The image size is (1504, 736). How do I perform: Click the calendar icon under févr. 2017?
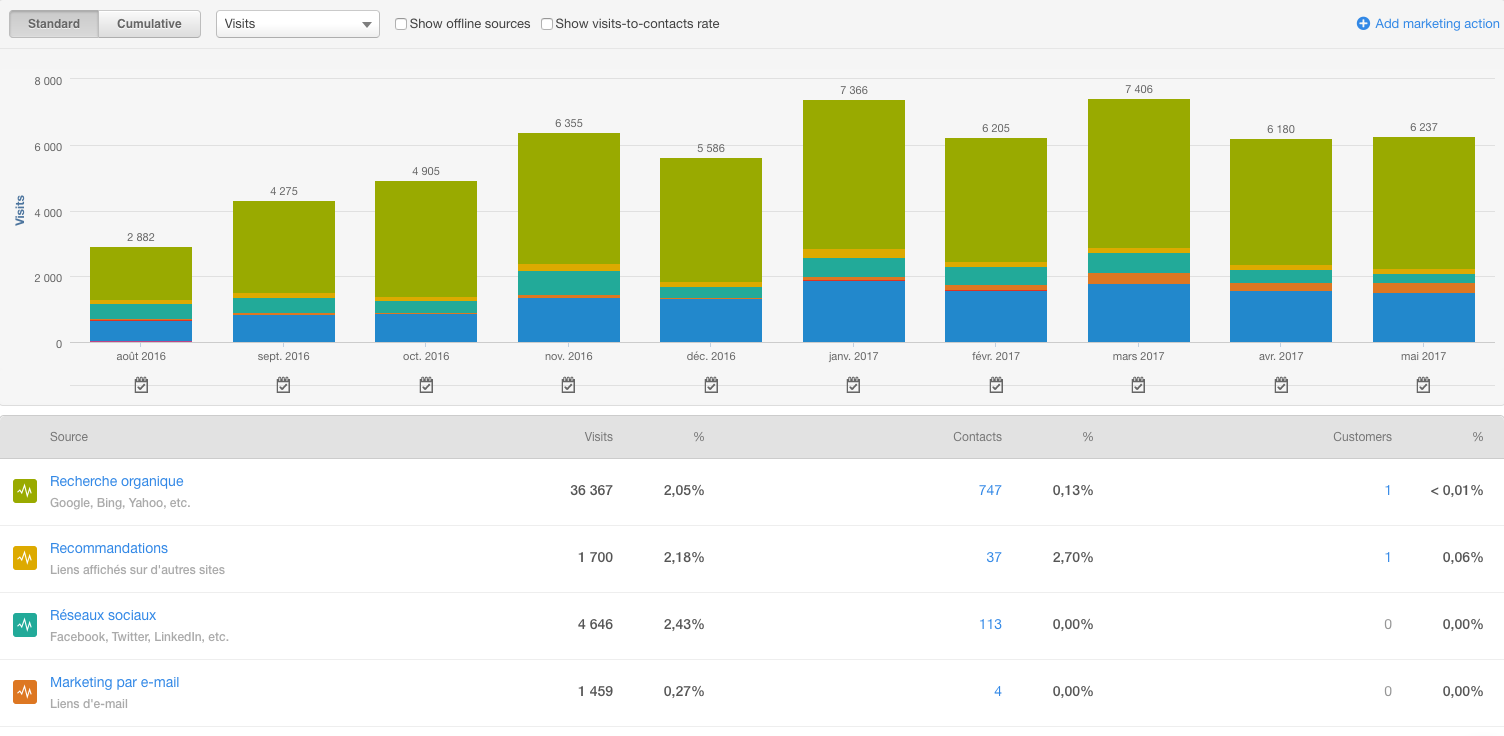point(996,385)
